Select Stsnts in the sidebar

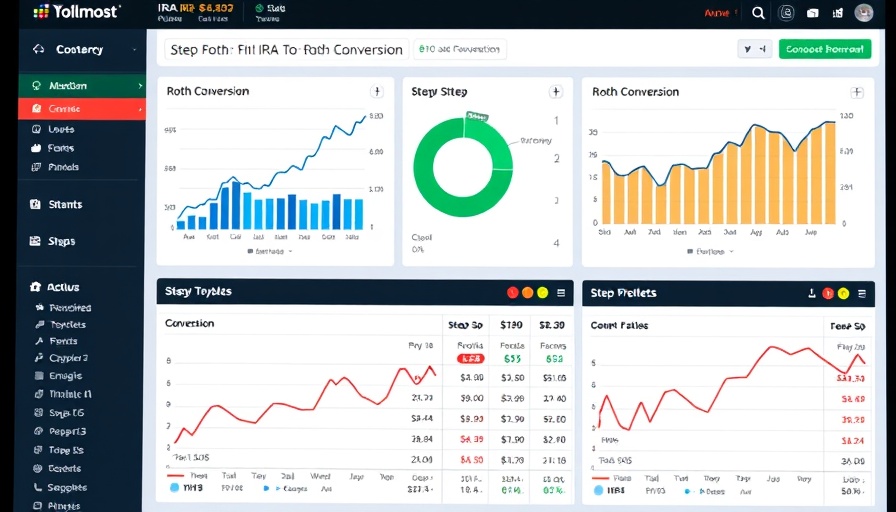click(65, 204)
